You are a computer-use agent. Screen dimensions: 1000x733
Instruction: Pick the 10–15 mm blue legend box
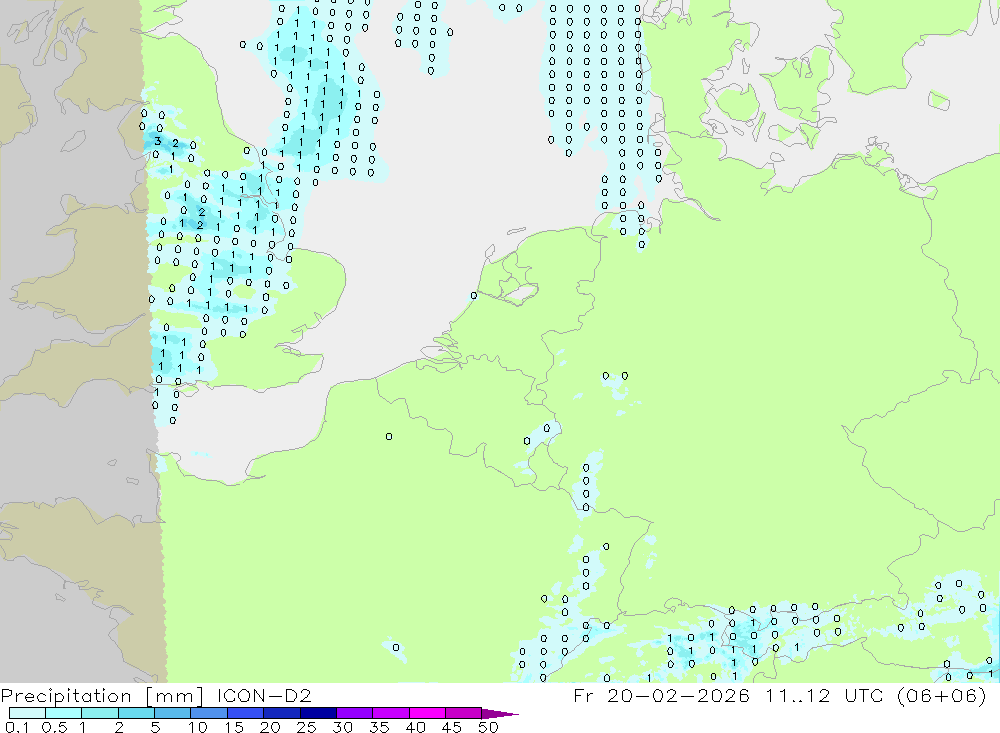(x=209, y=713)
